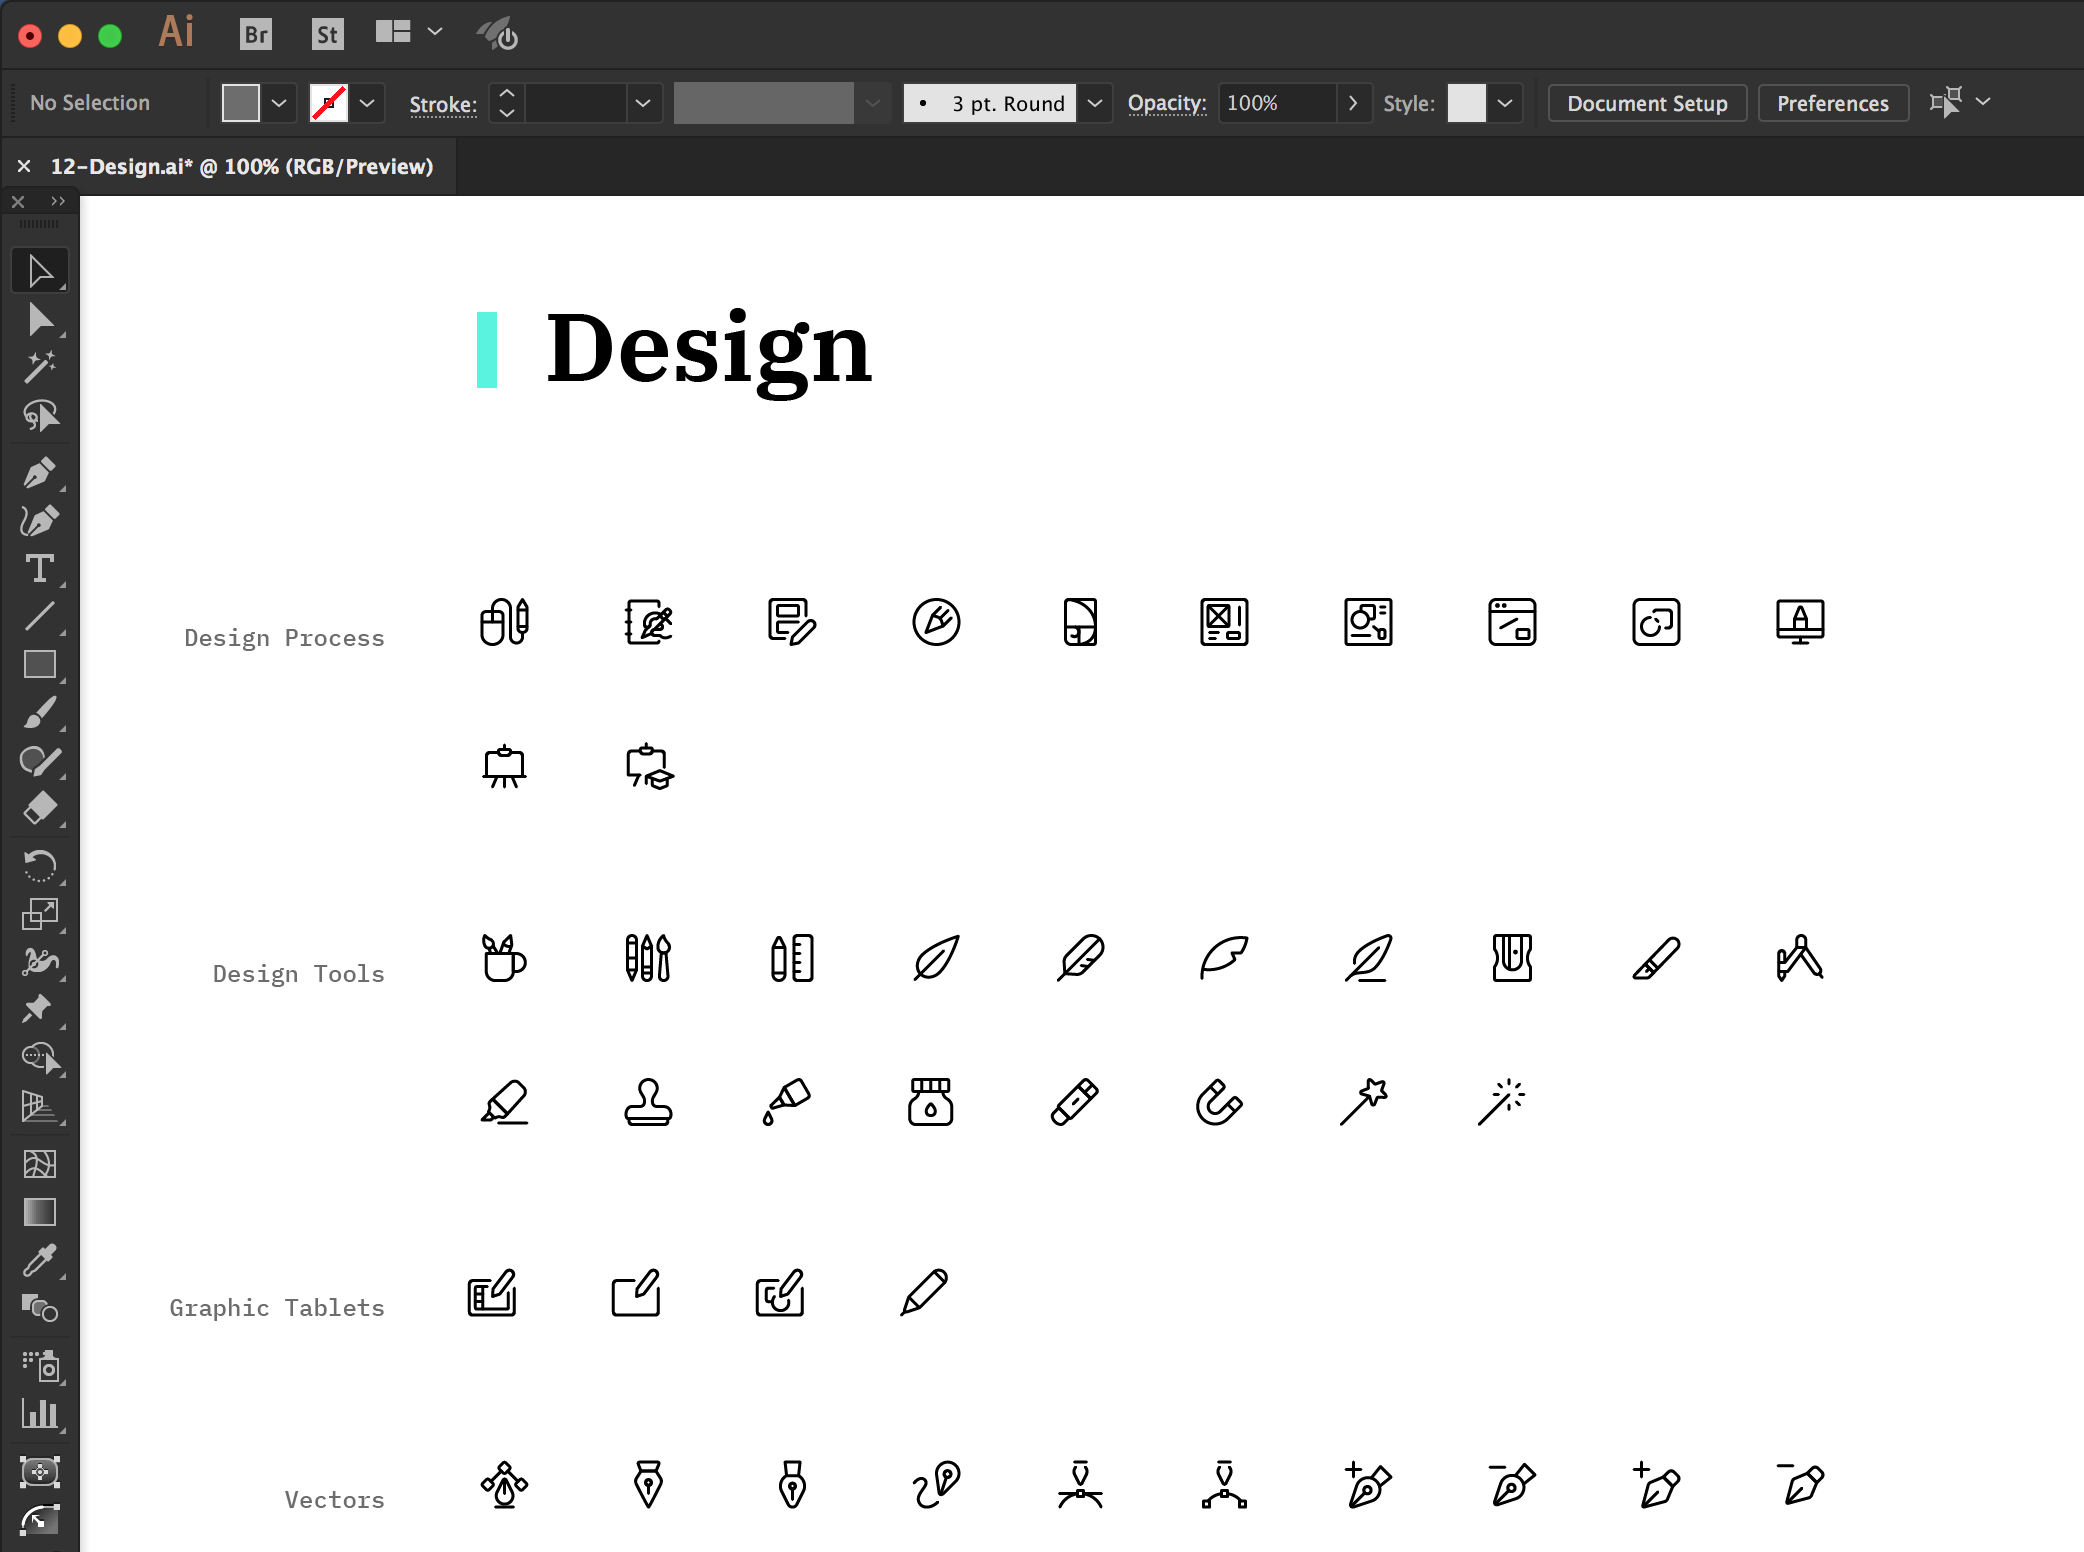The height and width of the screenshot is (1552, 2084).
Task: Click the Opacity 100% input field
Action: (x=1277, y=103)
